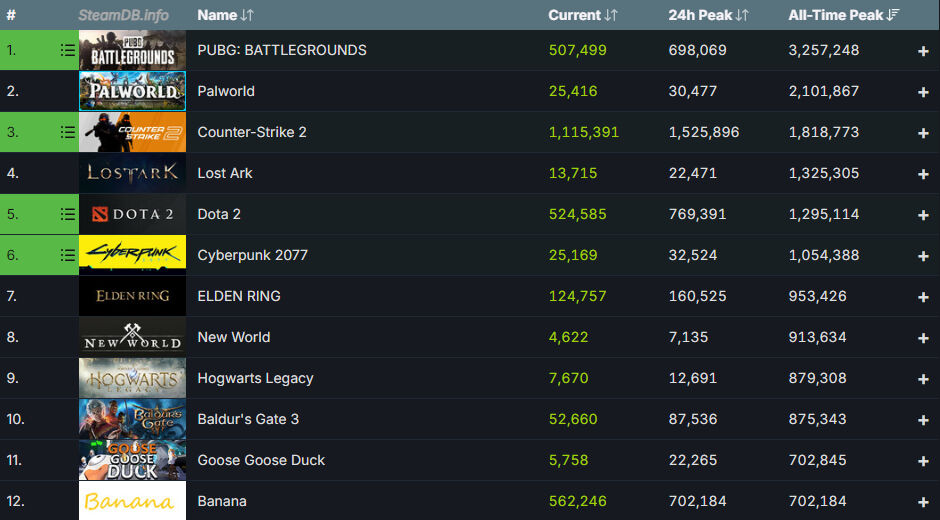Sort by 24h Peak column header
The width and height of the screenshot is (940, 520).
pyautogui.click(x=708, y=15)
